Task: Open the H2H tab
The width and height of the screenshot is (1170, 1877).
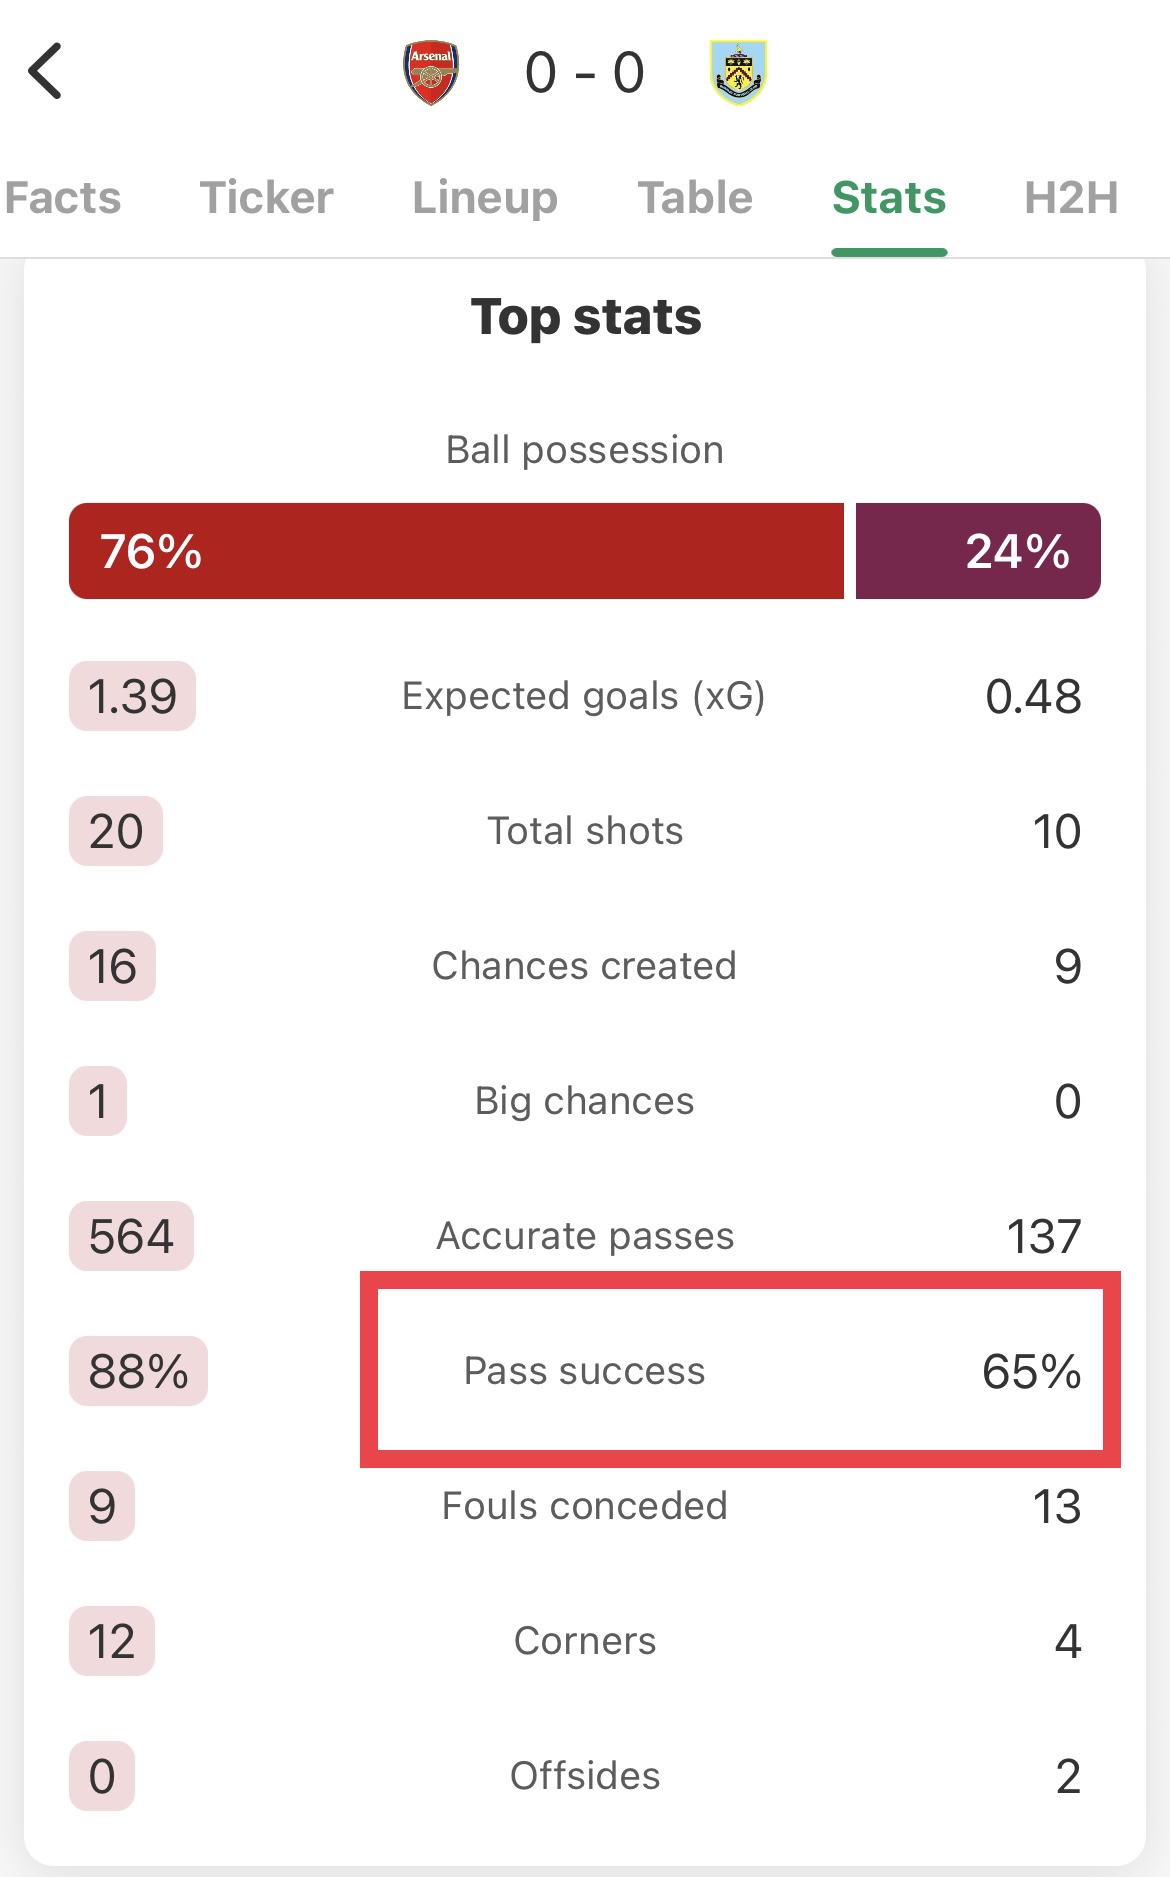Action: pyautogui.click(x=1071, y=198)
